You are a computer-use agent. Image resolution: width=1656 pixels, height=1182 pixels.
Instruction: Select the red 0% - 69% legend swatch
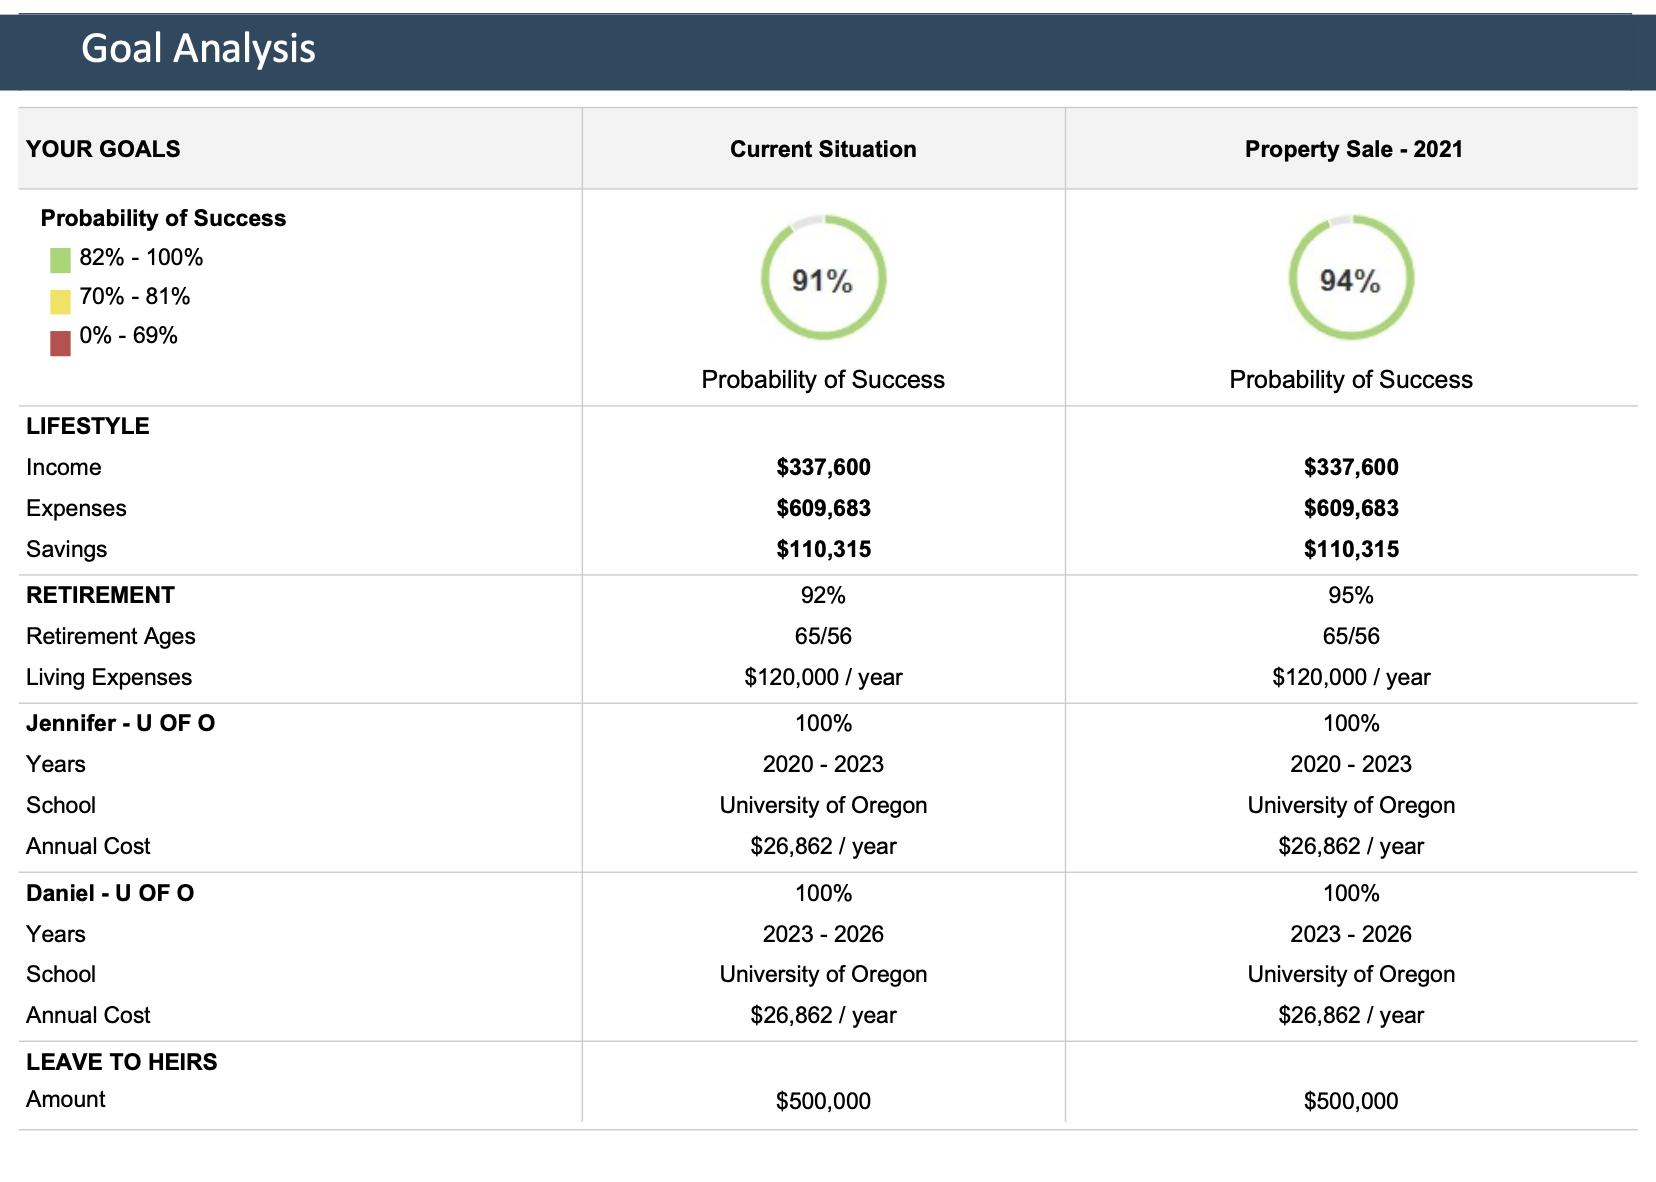click(60, 342)
